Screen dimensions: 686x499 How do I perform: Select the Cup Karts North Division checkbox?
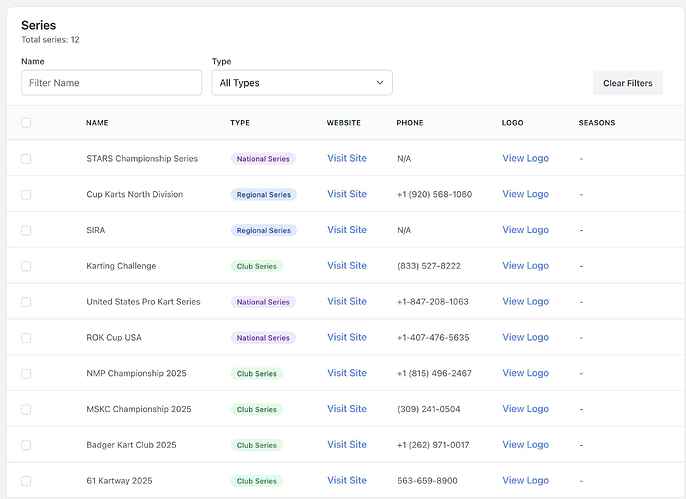(26, 194)
